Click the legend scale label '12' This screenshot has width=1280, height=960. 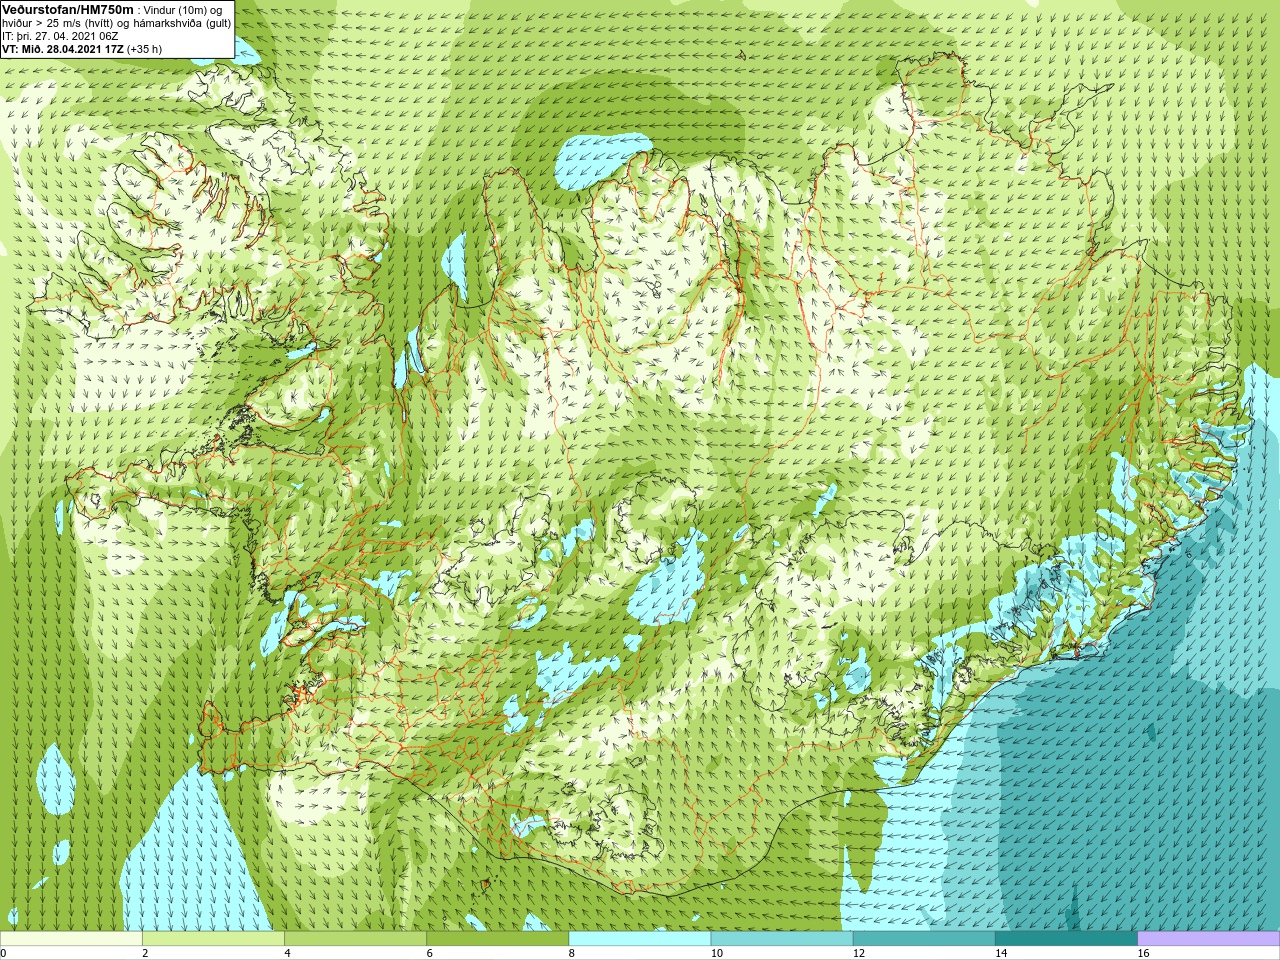coord(859,953)
